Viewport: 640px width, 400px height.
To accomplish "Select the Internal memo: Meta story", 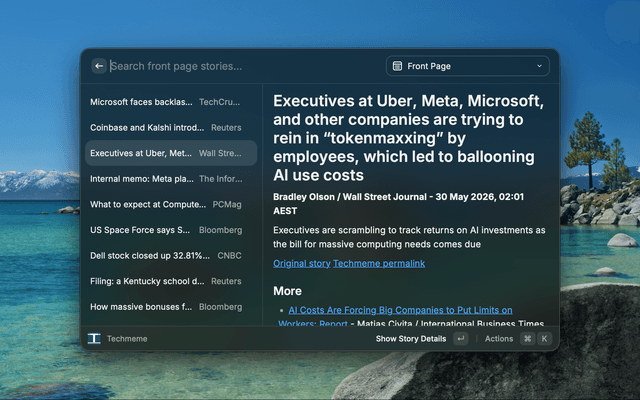I will (x=171, y=179).
